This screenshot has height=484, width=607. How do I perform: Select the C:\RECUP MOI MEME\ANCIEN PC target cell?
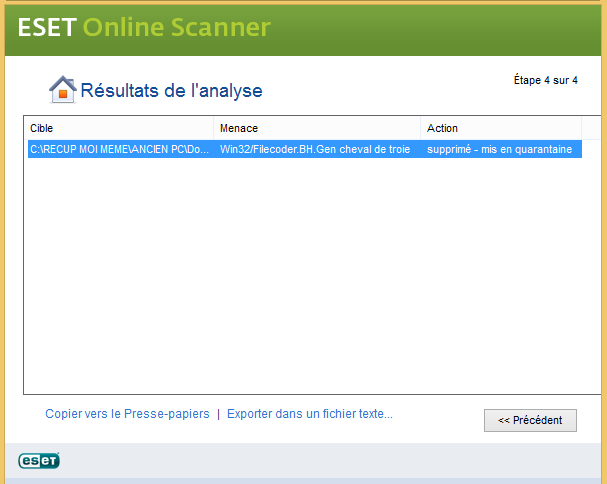click(120, 149)
